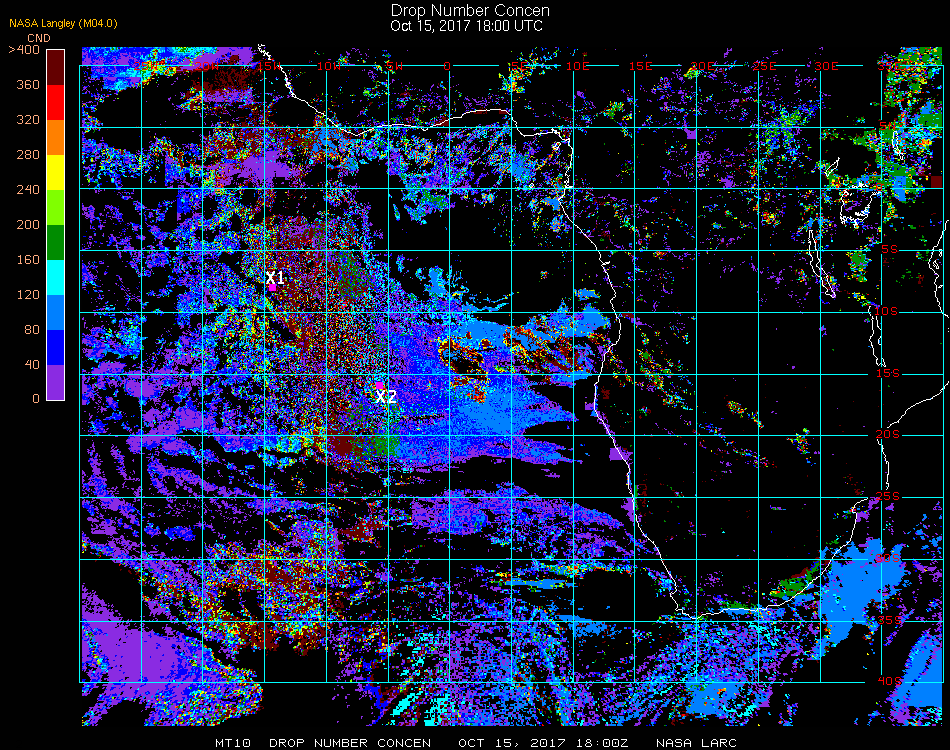Click 'MT10' in the bottom caption

(233, 743)
